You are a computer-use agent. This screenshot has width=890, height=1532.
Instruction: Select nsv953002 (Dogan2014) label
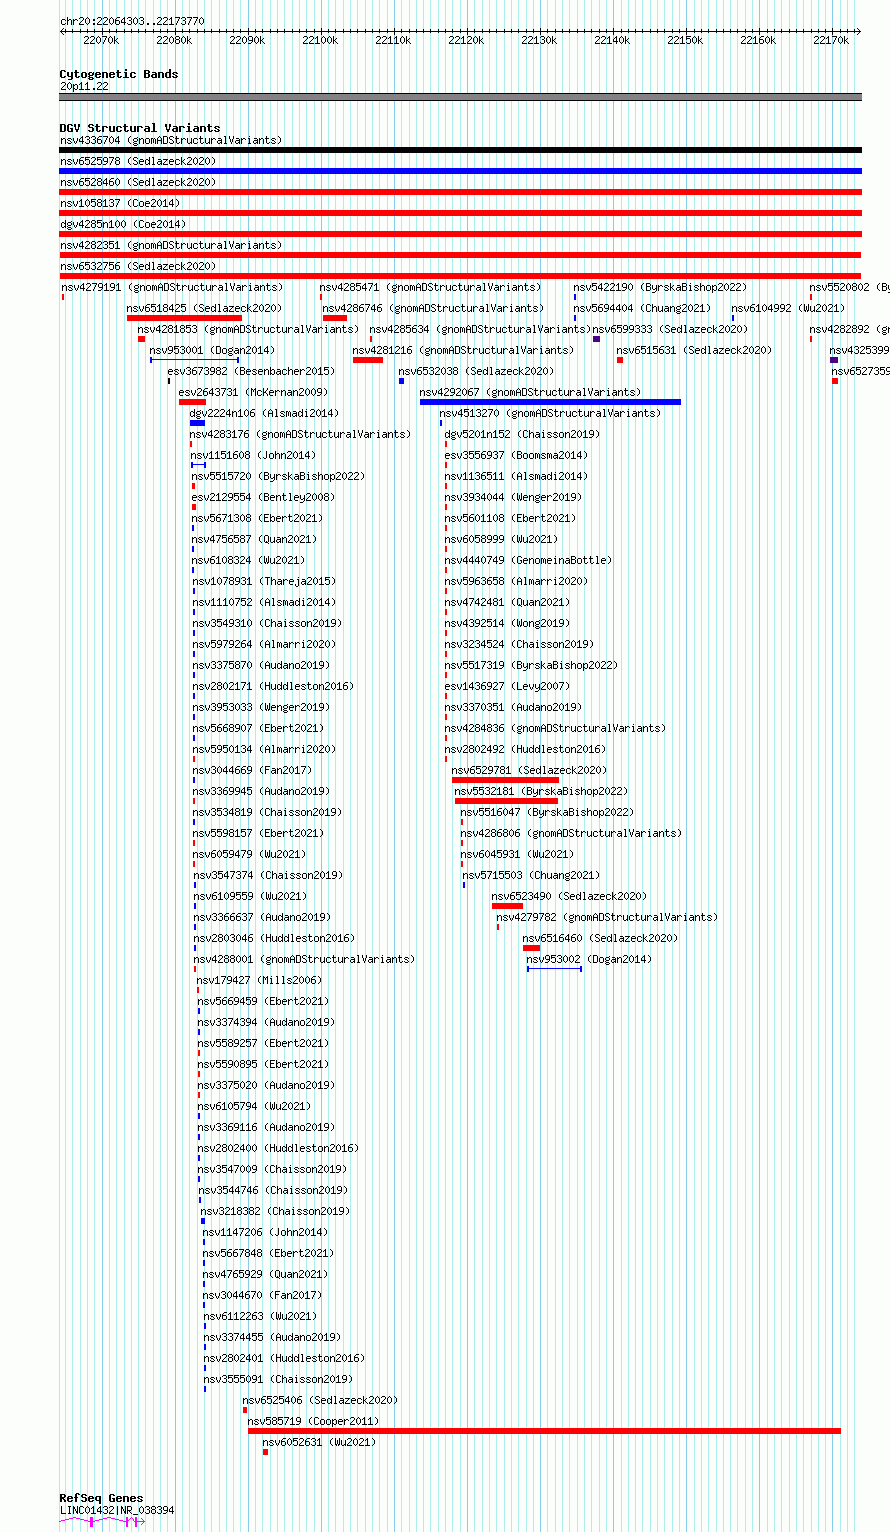589,959
